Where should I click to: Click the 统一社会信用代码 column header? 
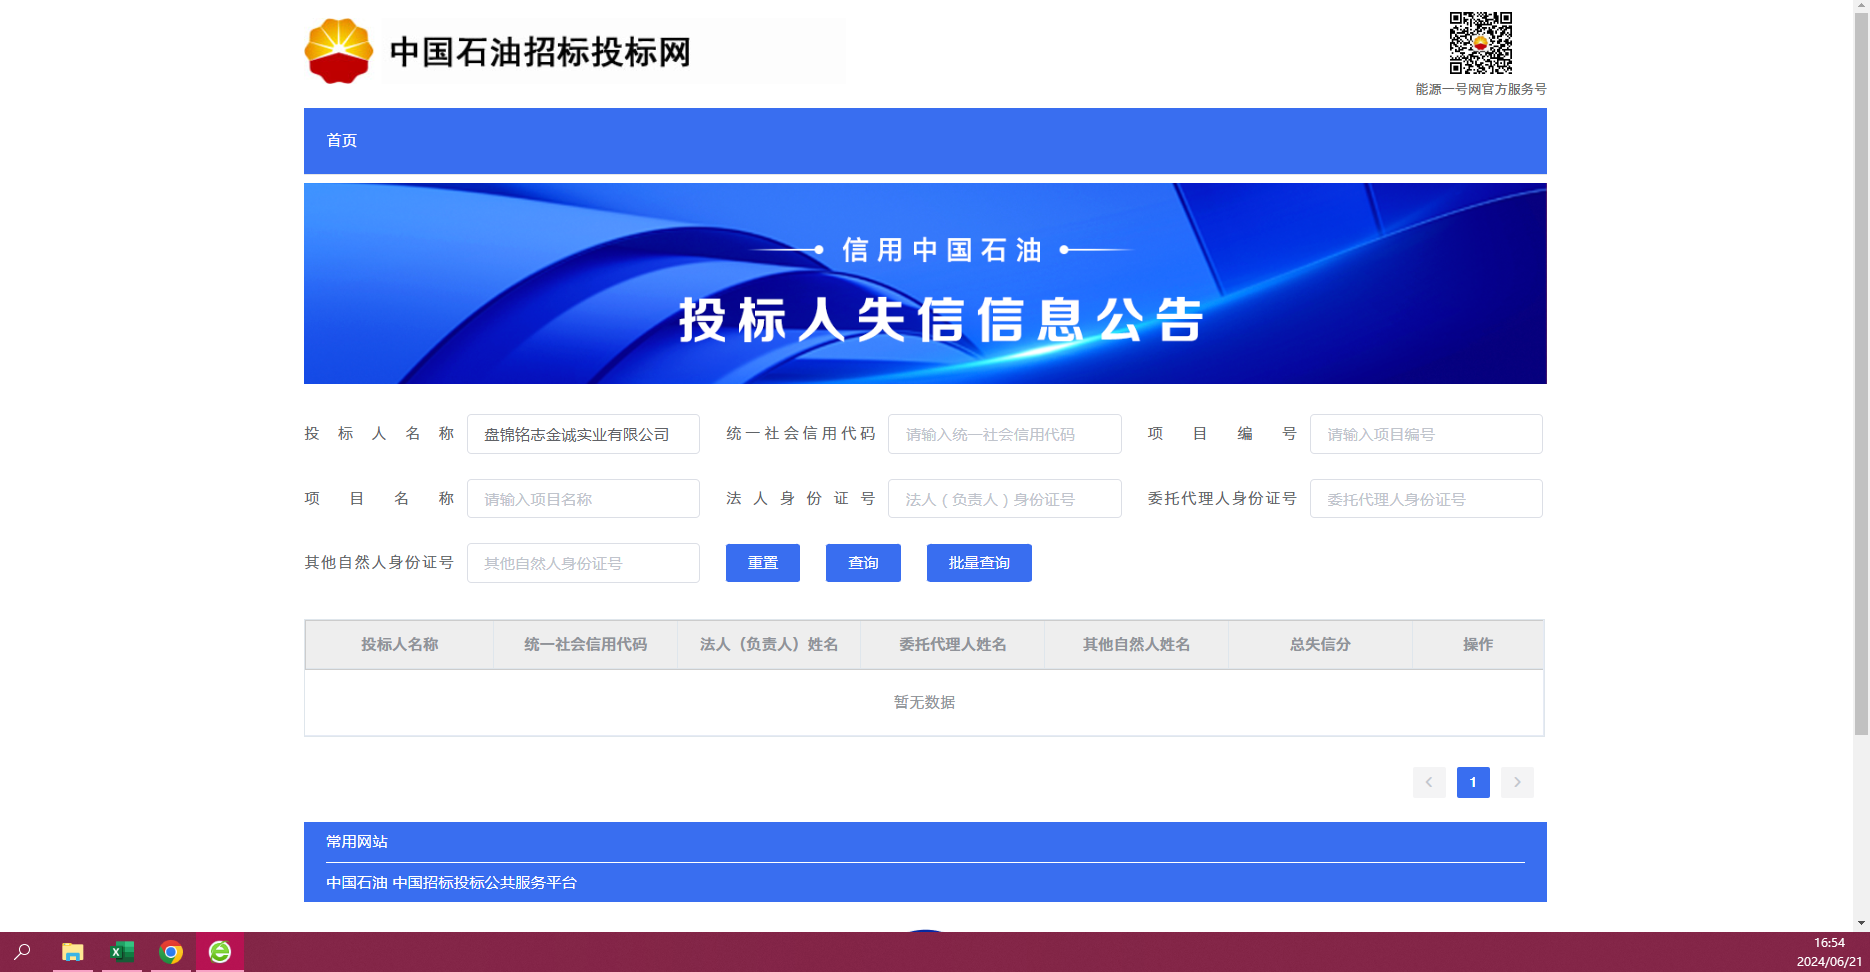[x=586, y=645]
